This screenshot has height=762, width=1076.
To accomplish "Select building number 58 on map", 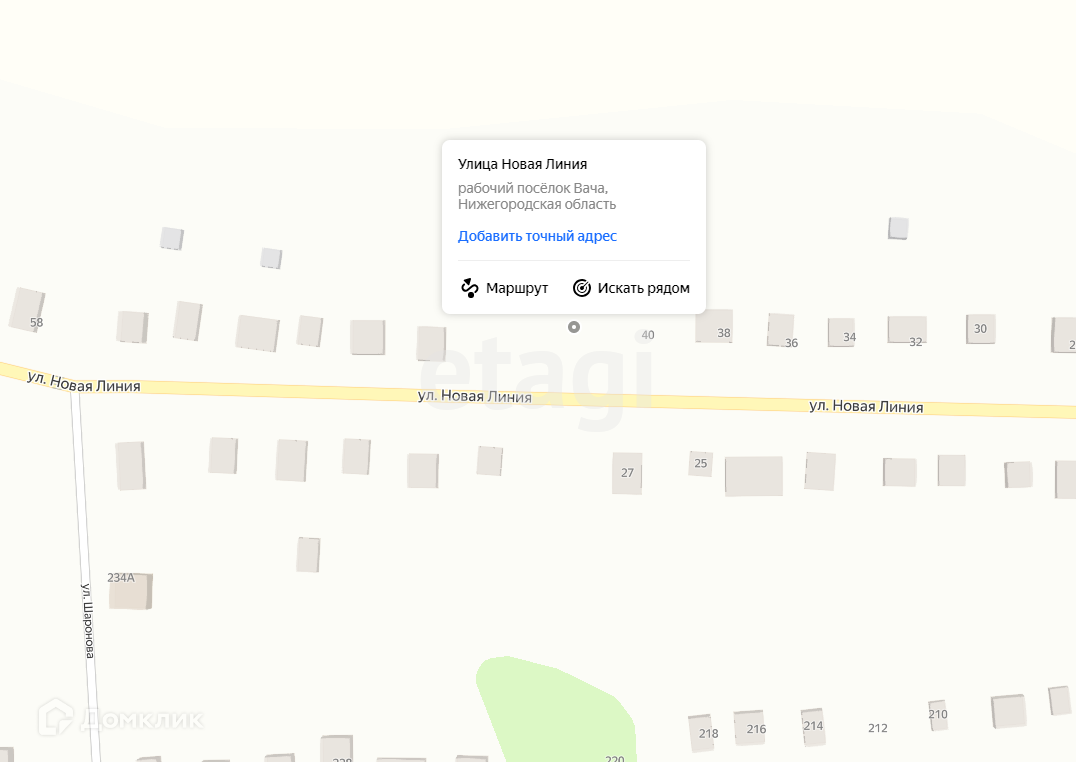I will [x=27, y=310].
